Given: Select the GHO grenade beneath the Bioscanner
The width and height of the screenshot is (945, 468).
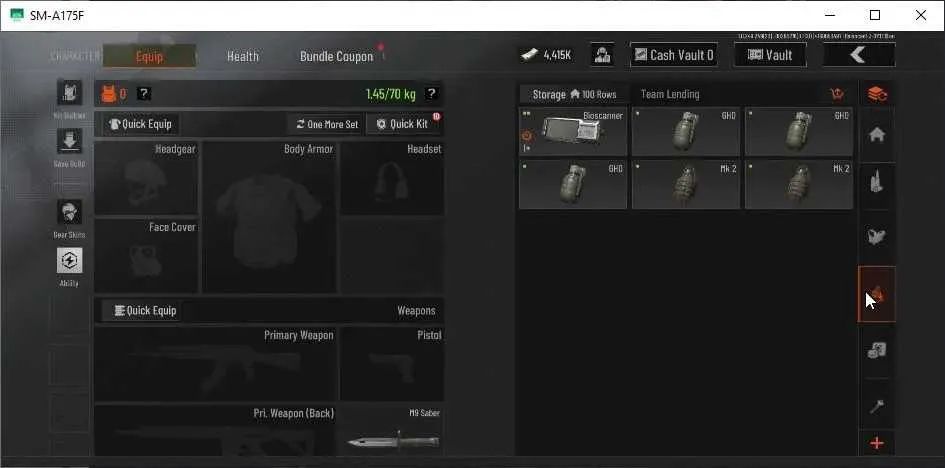Looking at the screenshot, I should [x=573, y=184].
